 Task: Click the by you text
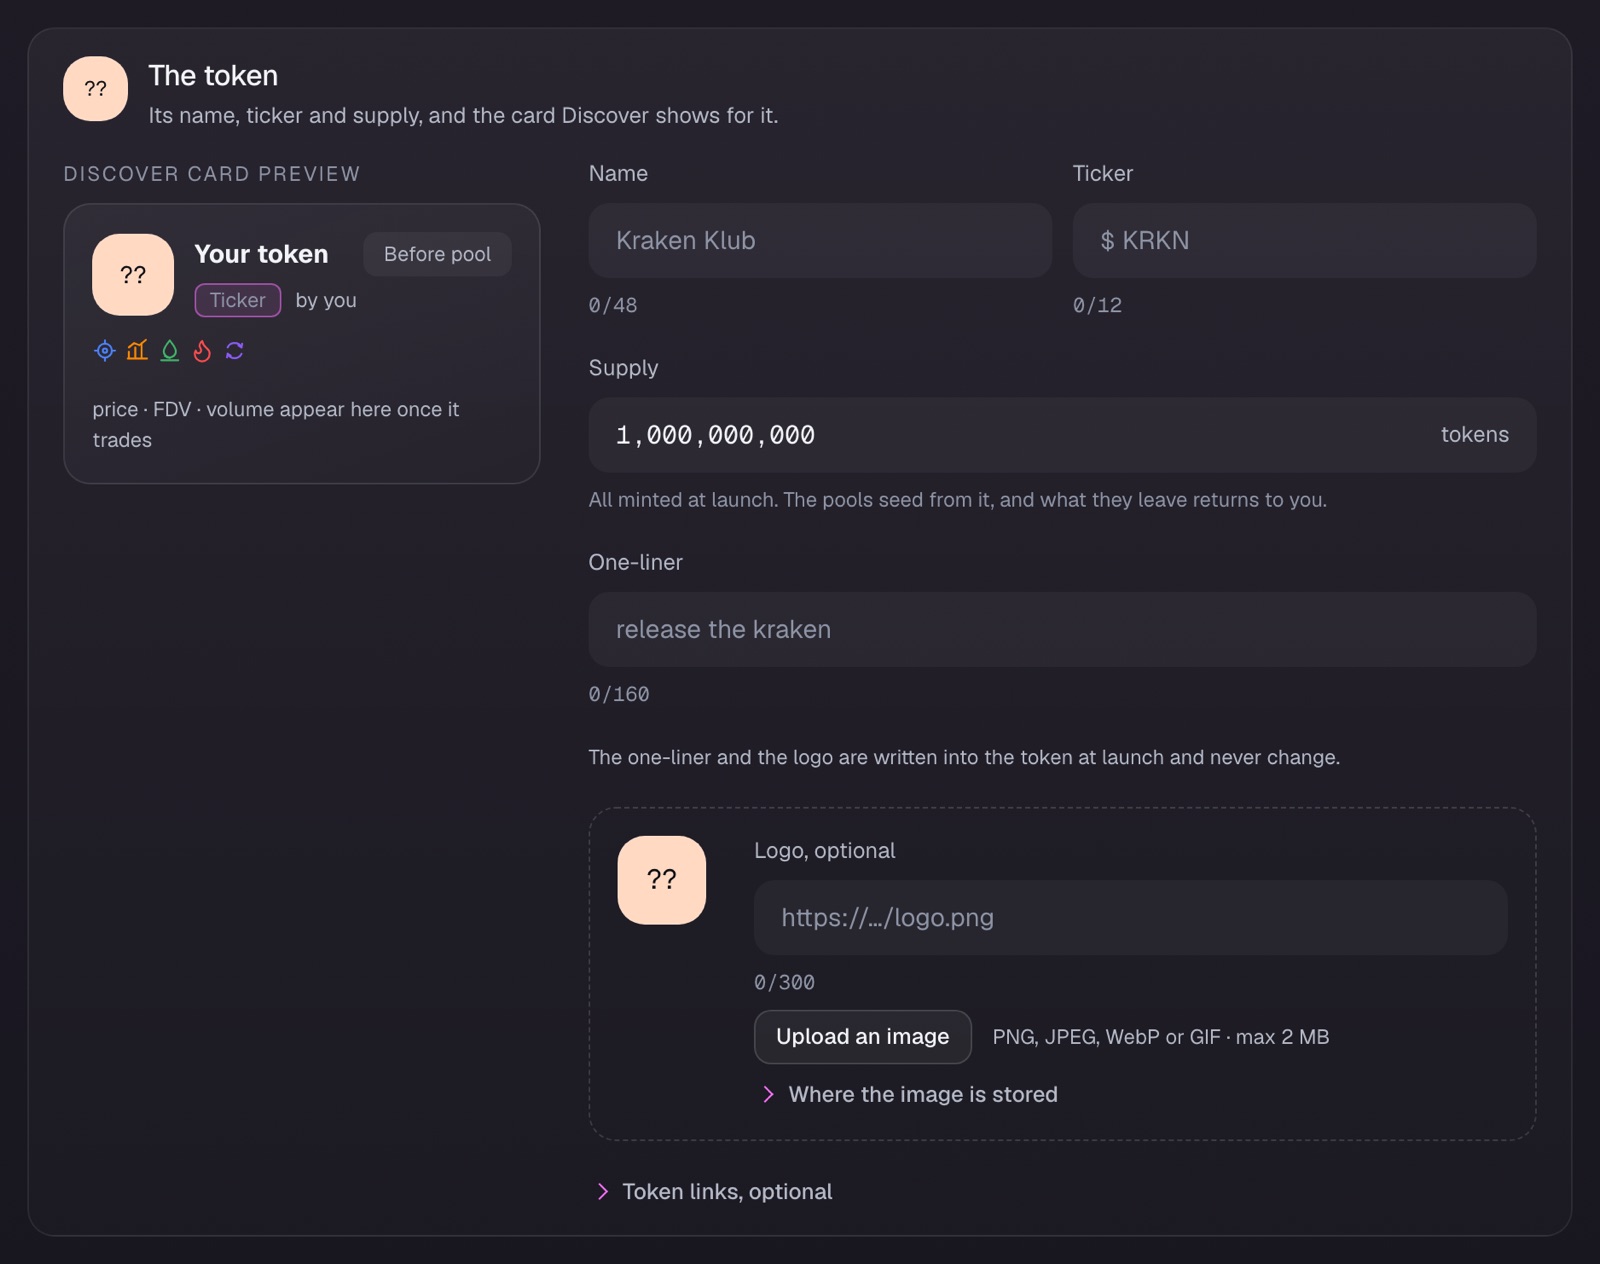(326, 300)
